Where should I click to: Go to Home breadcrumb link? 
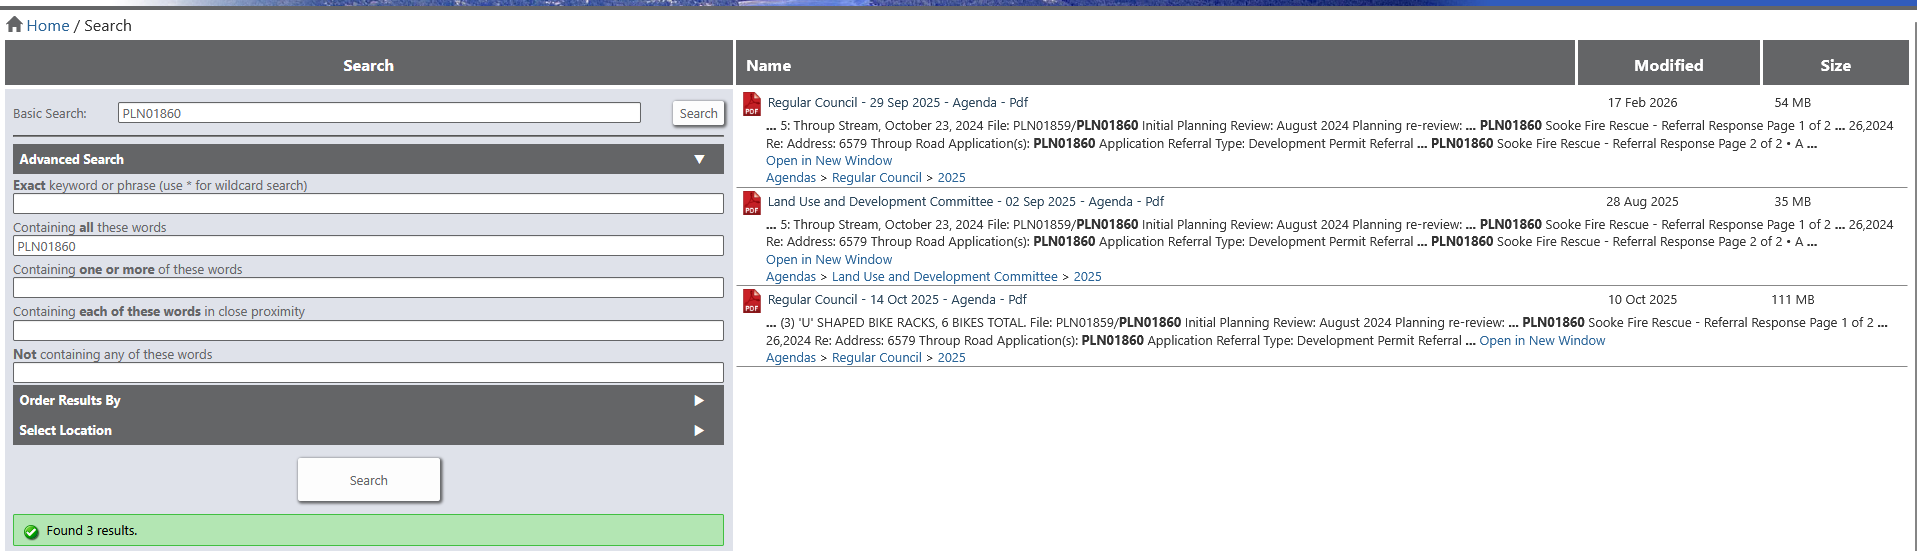pyautogui.click(x=48, y=25)
